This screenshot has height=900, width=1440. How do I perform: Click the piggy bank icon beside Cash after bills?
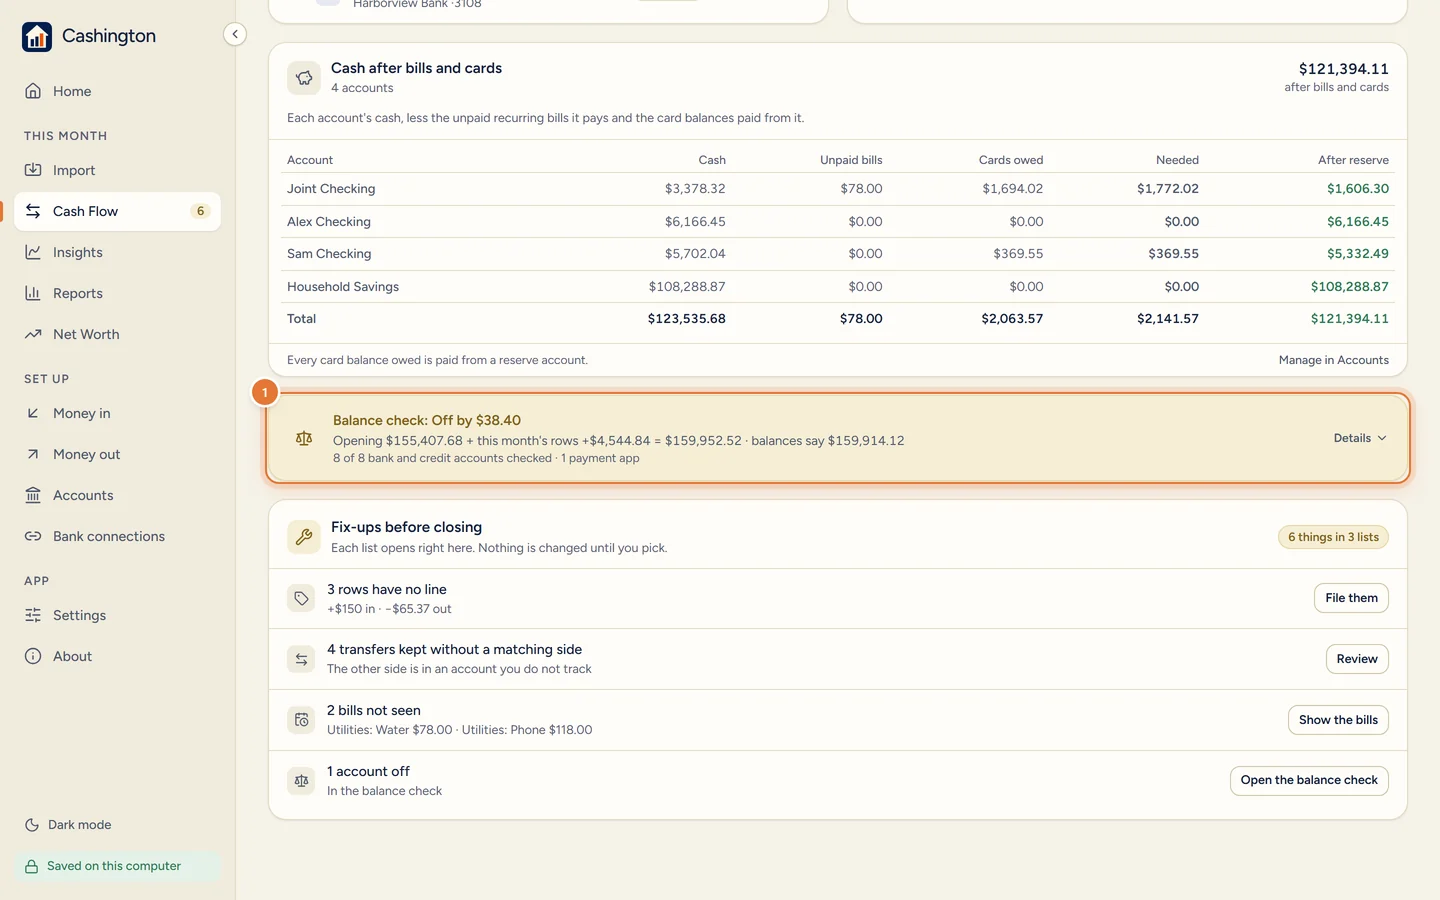click(304, 78)
